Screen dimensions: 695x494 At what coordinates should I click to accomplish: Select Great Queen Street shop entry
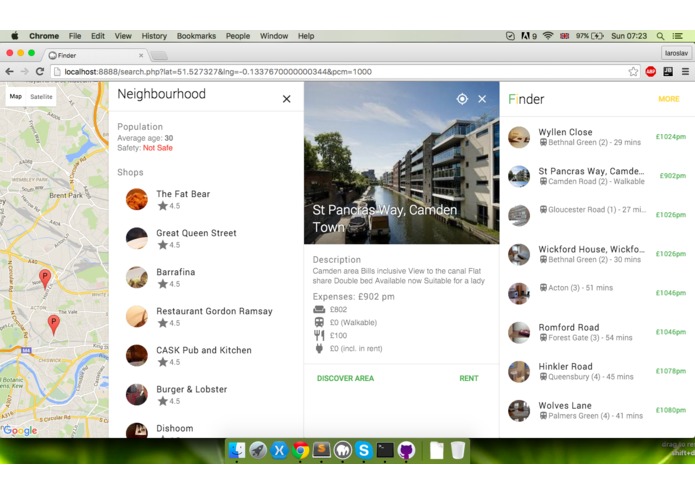(x=206, y=238)
